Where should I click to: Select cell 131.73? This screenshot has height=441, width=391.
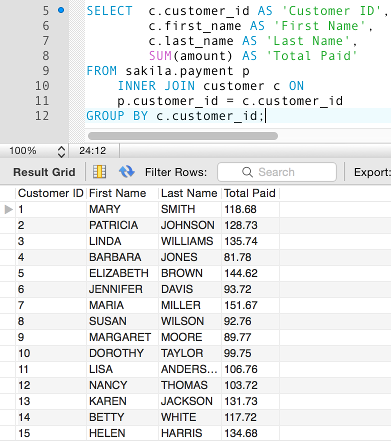pos(250,401)
